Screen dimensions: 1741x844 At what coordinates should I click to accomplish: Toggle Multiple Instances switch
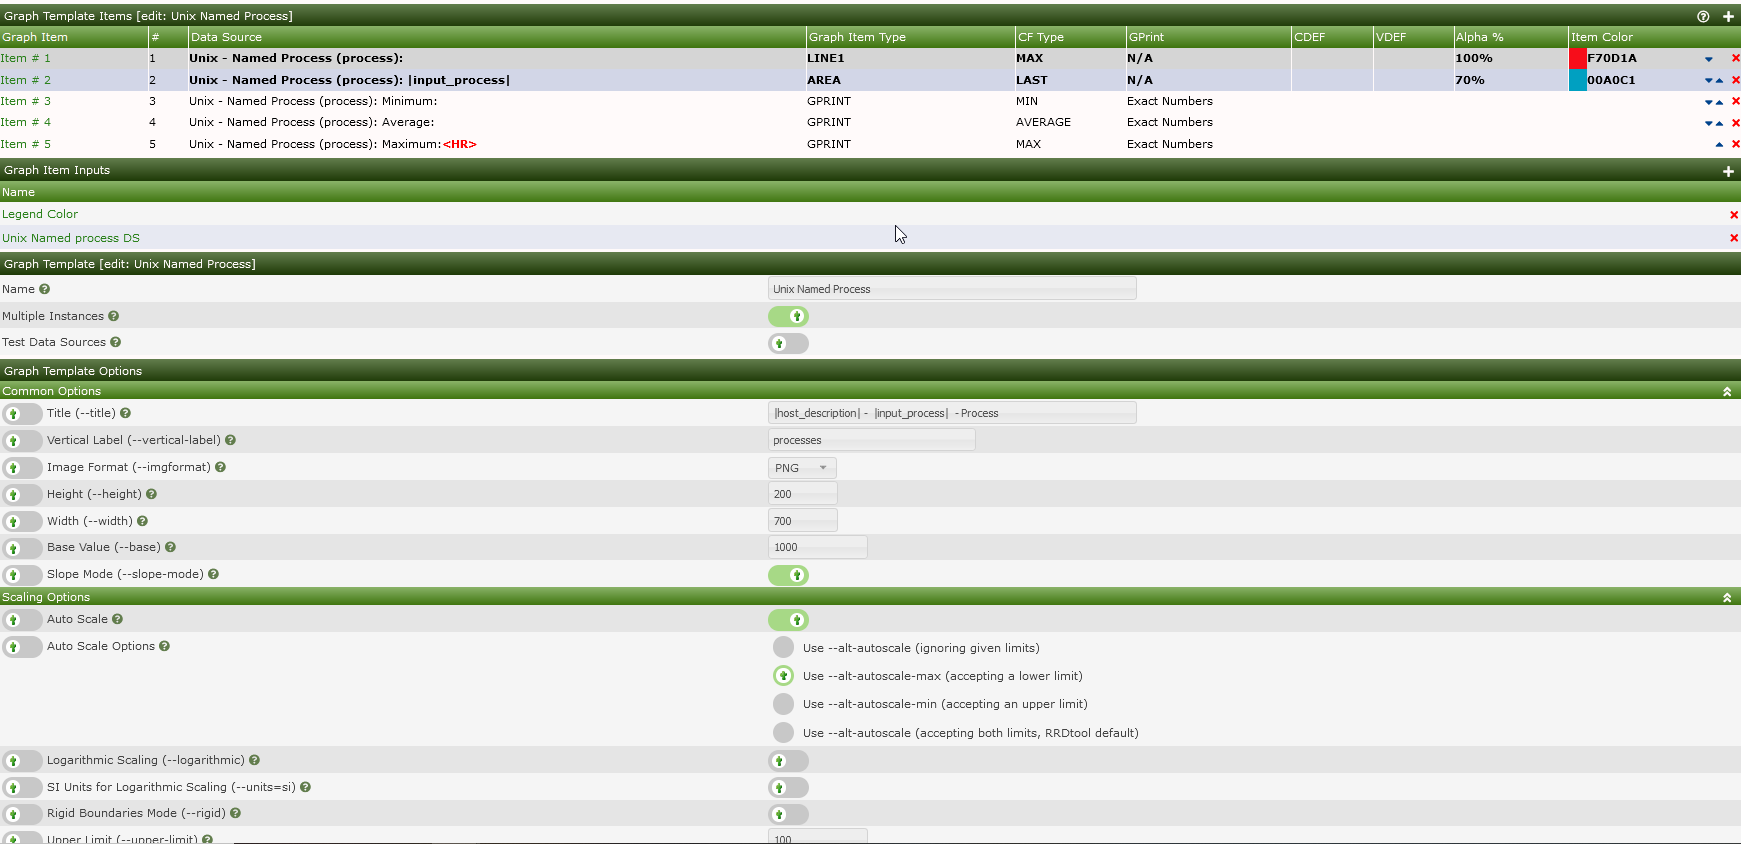coord(788,316)
